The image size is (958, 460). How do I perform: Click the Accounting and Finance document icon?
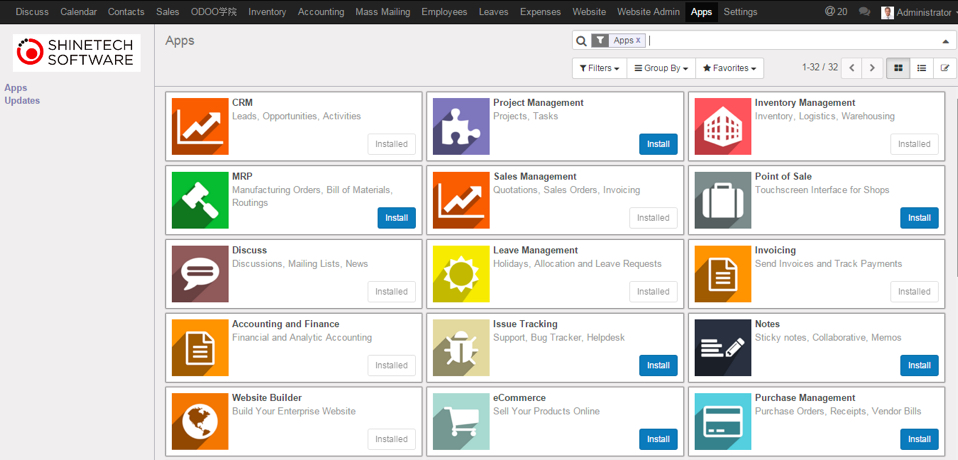click(200, 348)
